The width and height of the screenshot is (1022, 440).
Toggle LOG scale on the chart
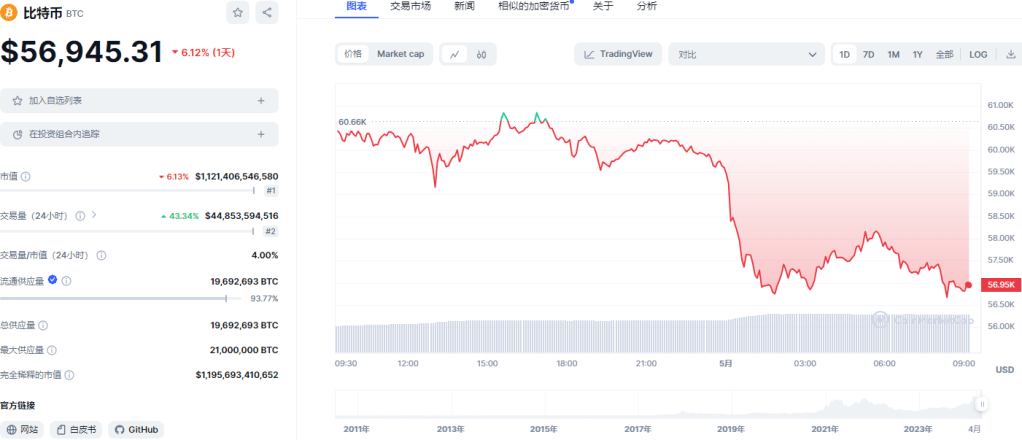point(977,54)
